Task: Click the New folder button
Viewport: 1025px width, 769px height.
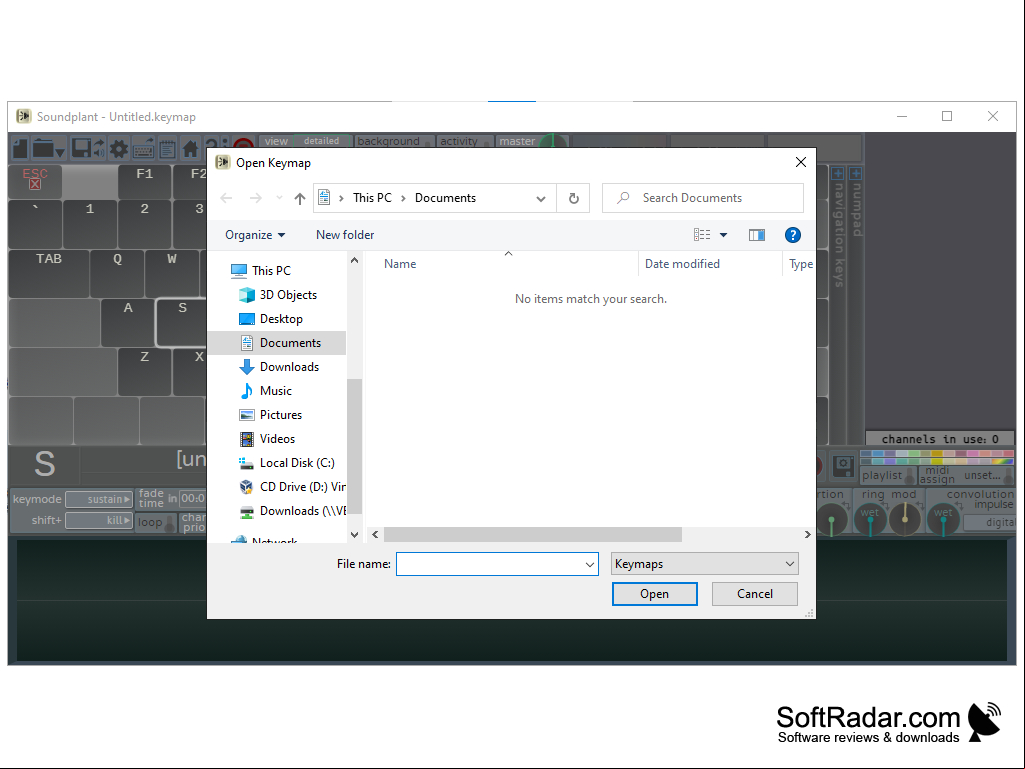Action: (345, 235)
